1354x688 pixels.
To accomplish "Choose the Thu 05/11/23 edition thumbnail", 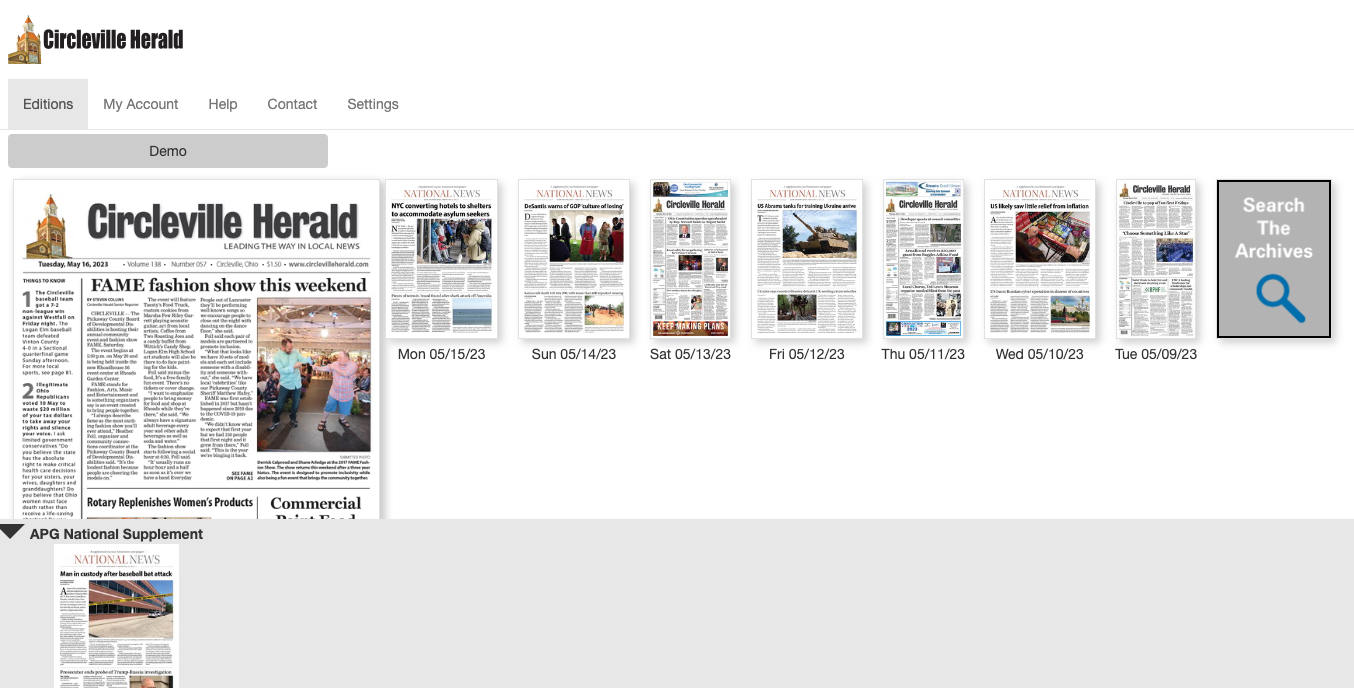I will (923, 259).
